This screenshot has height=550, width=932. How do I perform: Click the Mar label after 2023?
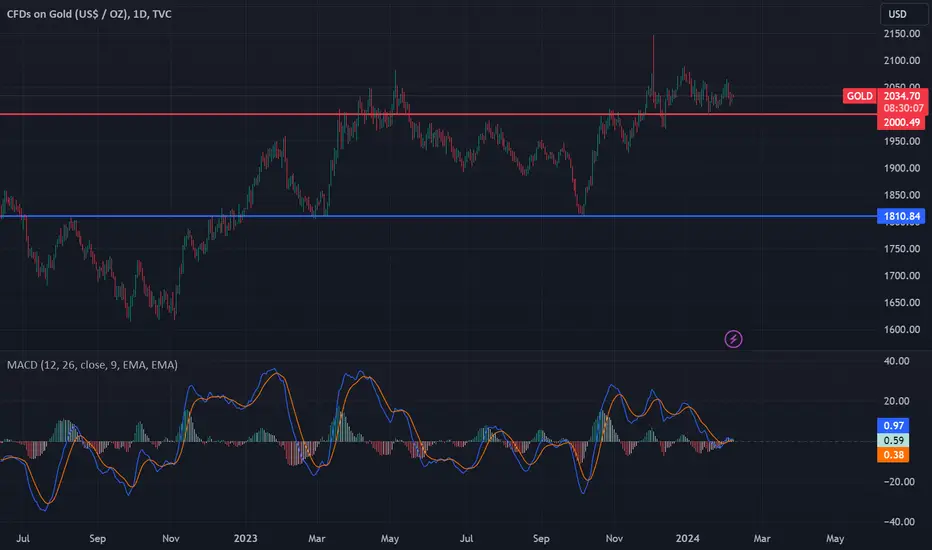click(x=317, y=539)
